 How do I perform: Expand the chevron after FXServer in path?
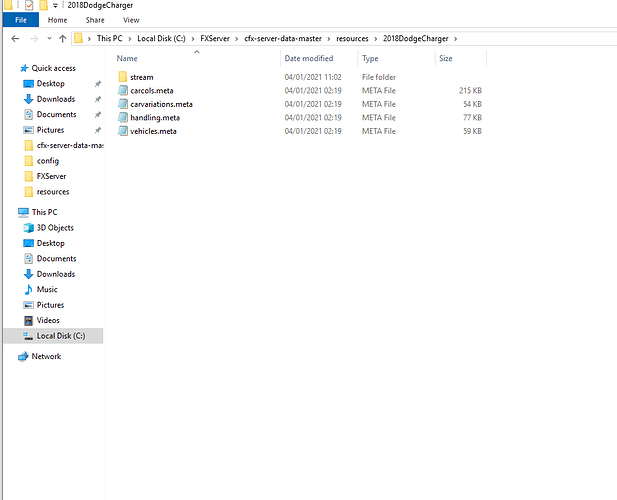coord(237,39)
